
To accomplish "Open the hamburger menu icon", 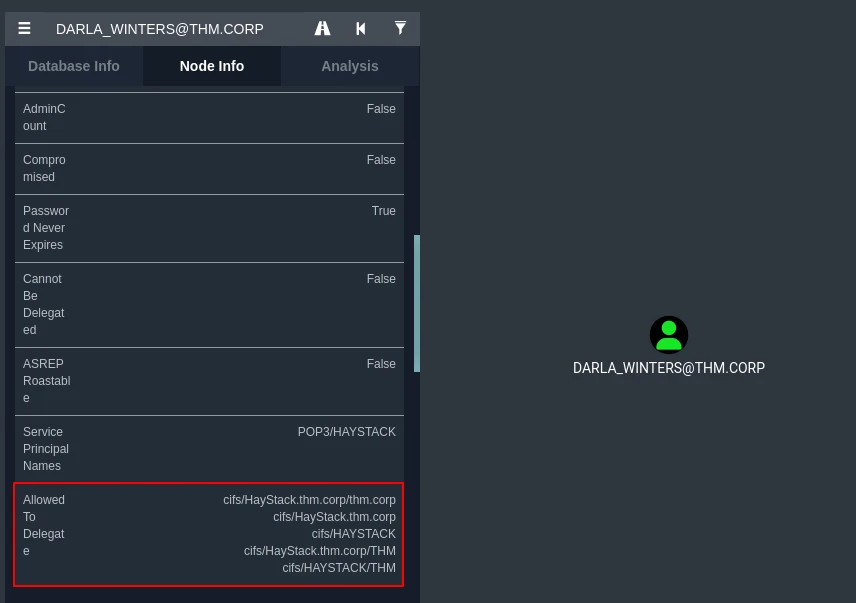I will (x=24, y=29).
